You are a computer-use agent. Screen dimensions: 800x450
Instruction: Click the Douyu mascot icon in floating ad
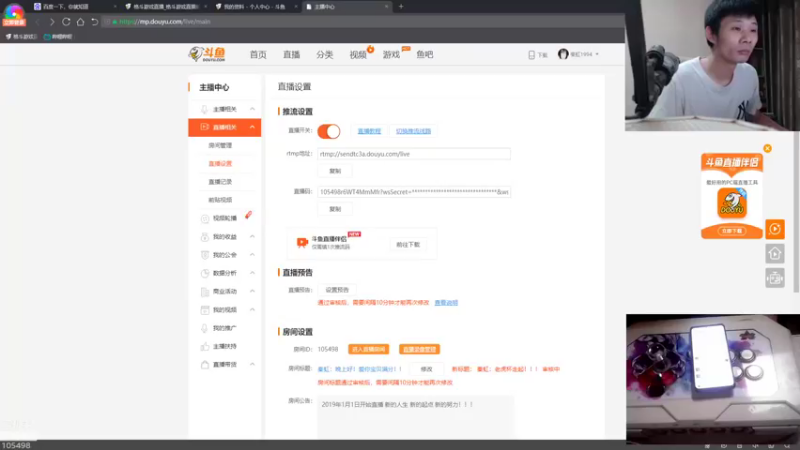point(732,203)
